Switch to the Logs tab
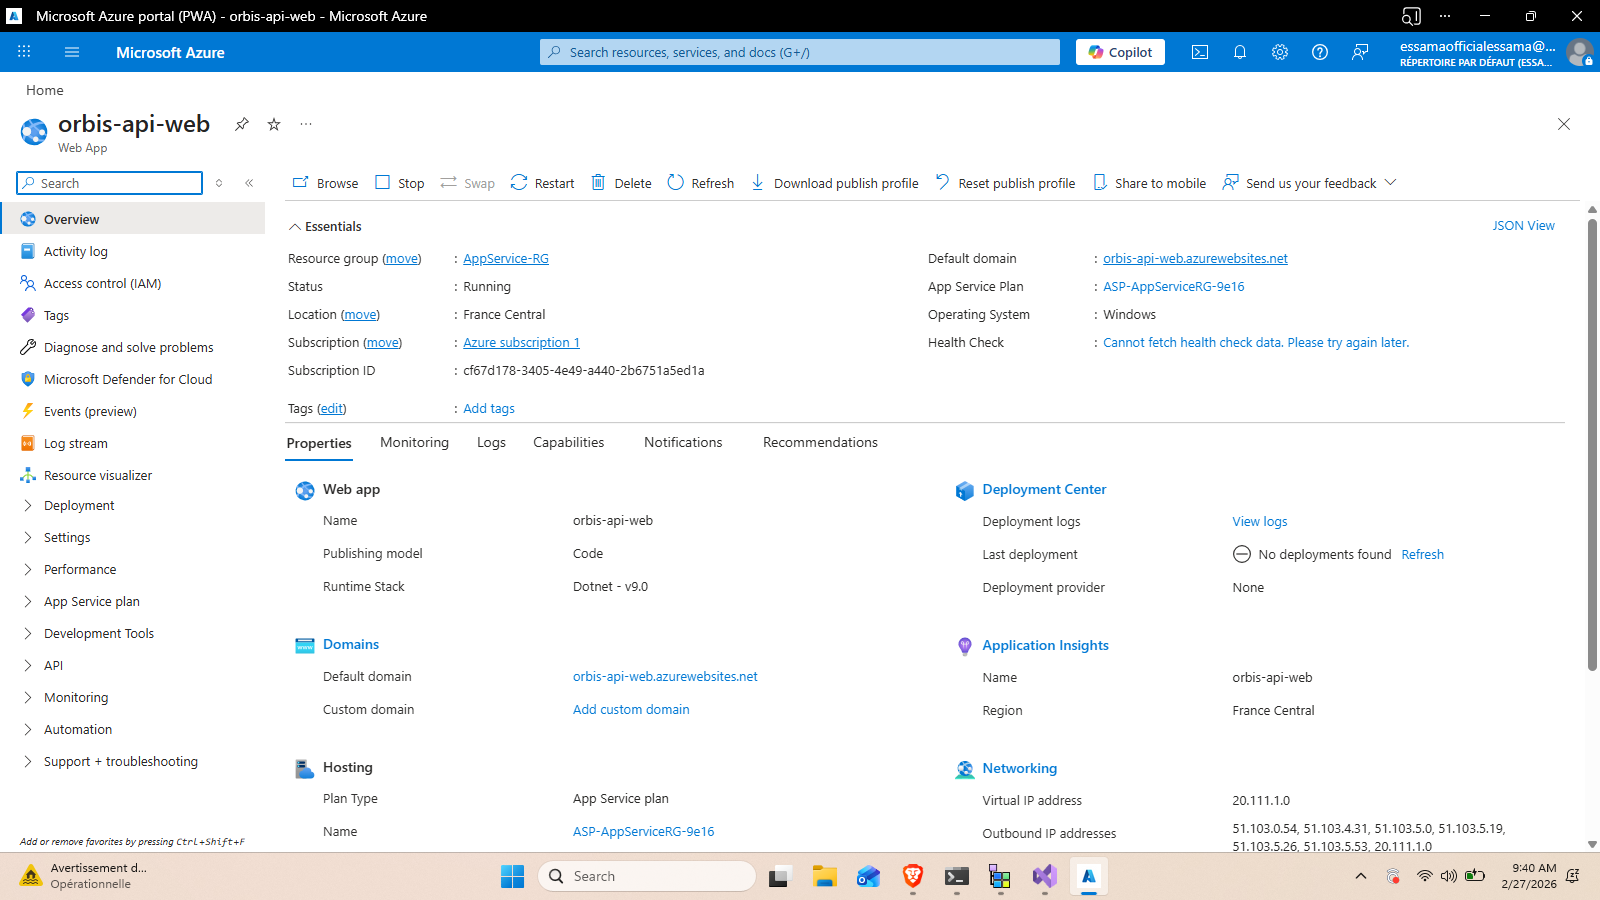 [x=491, y=443]
